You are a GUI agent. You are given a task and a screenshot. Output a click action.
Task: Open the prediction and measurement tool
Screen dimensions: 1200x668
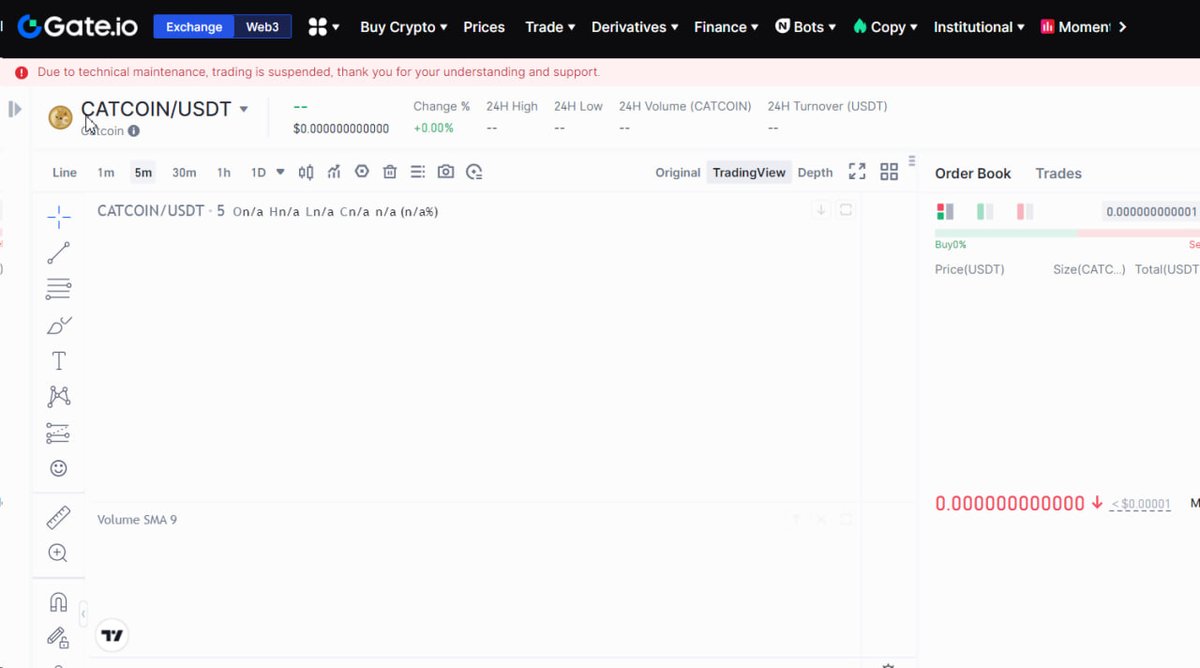[59, 433]
